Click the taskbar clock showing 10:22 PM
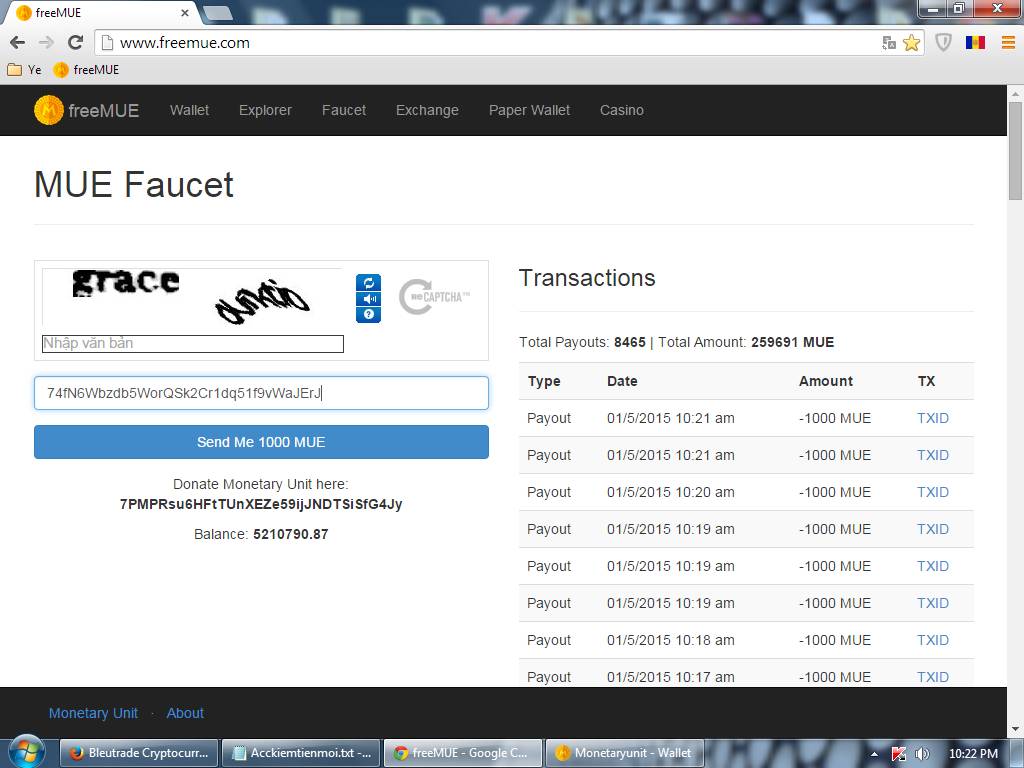Viewport: 1024px width, 768px height. pyautogui.click(x=973, y=754)
